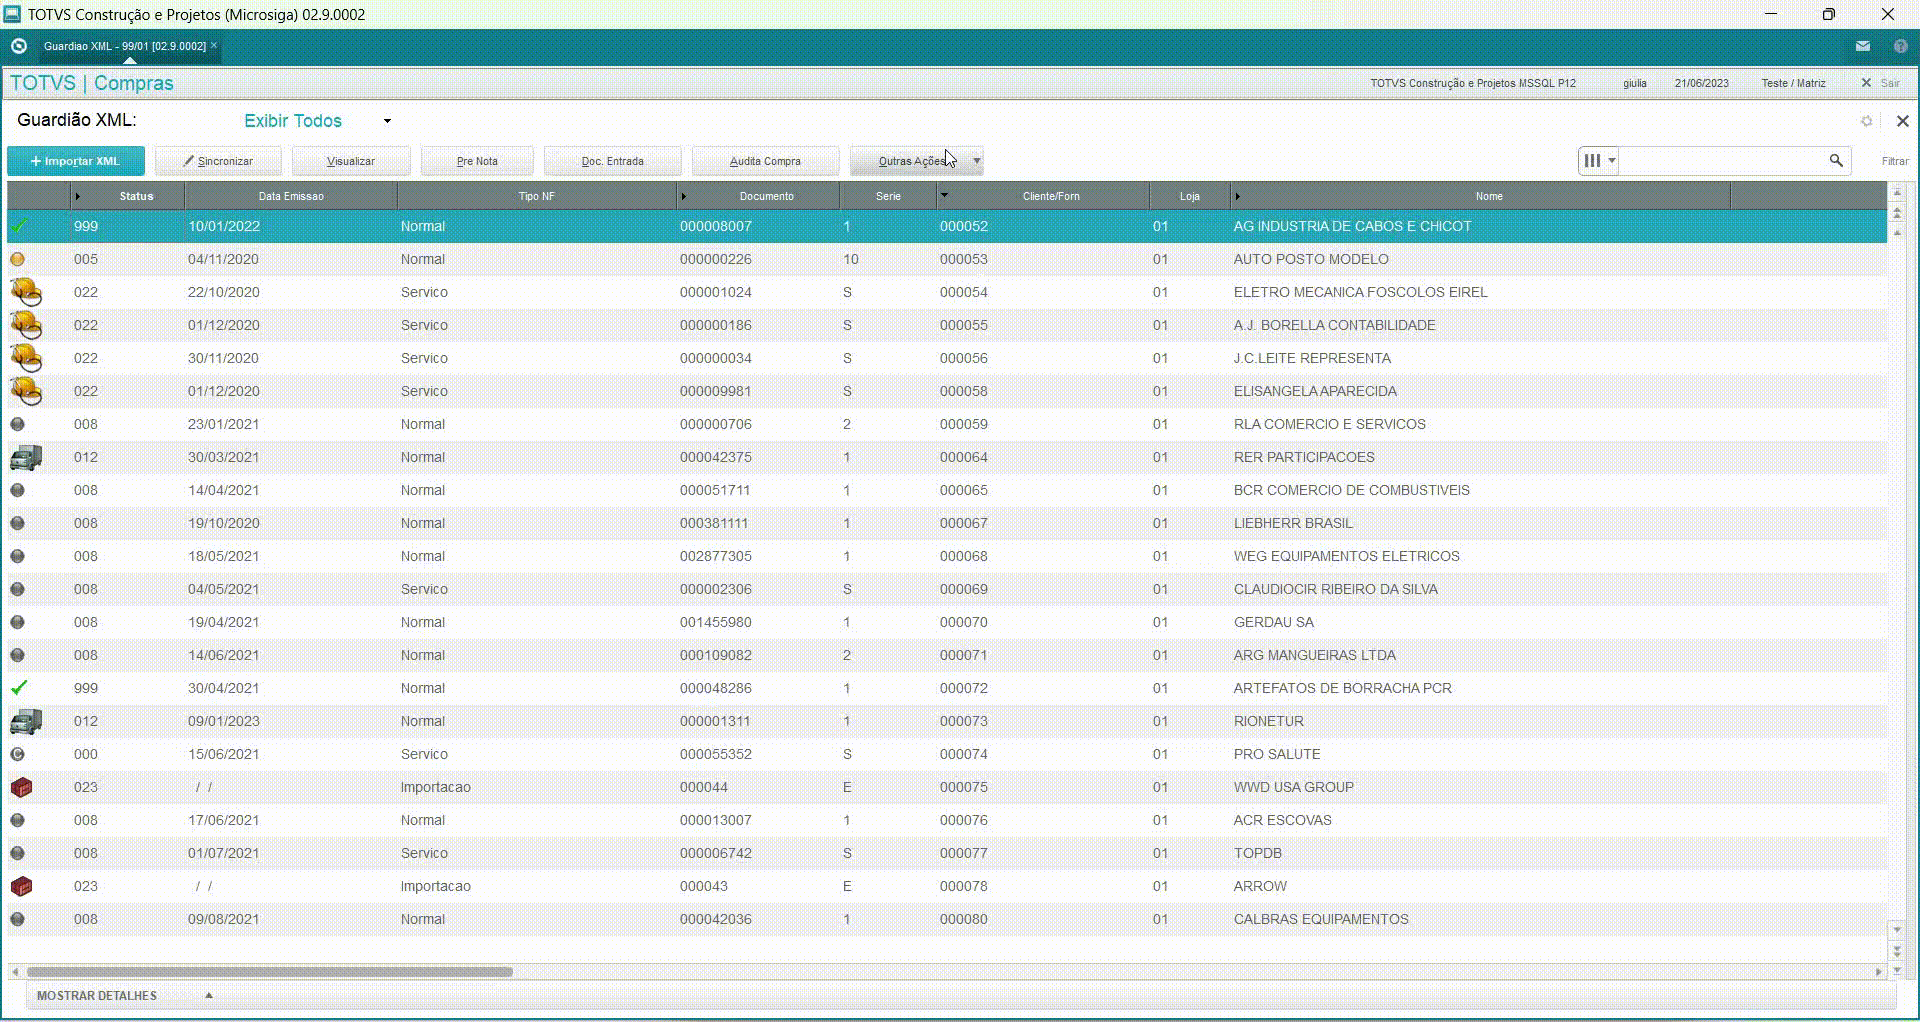Click the white circle status icon for PRO SALUTE
Viewport: 1920px width, 1022px height.
click(17, 754)
